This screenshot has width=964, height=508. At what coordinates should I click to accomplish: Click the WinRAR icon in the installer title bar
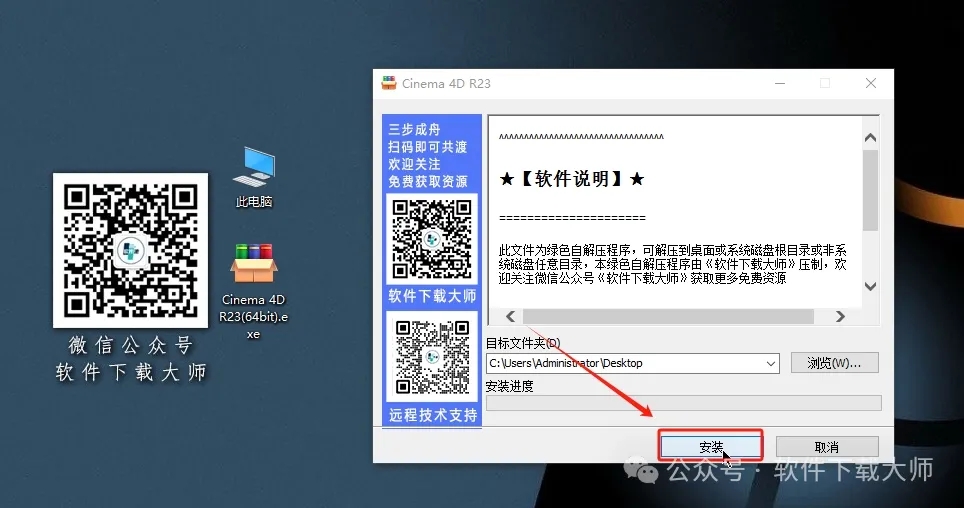pyautogui.click(x=389, y=84)
